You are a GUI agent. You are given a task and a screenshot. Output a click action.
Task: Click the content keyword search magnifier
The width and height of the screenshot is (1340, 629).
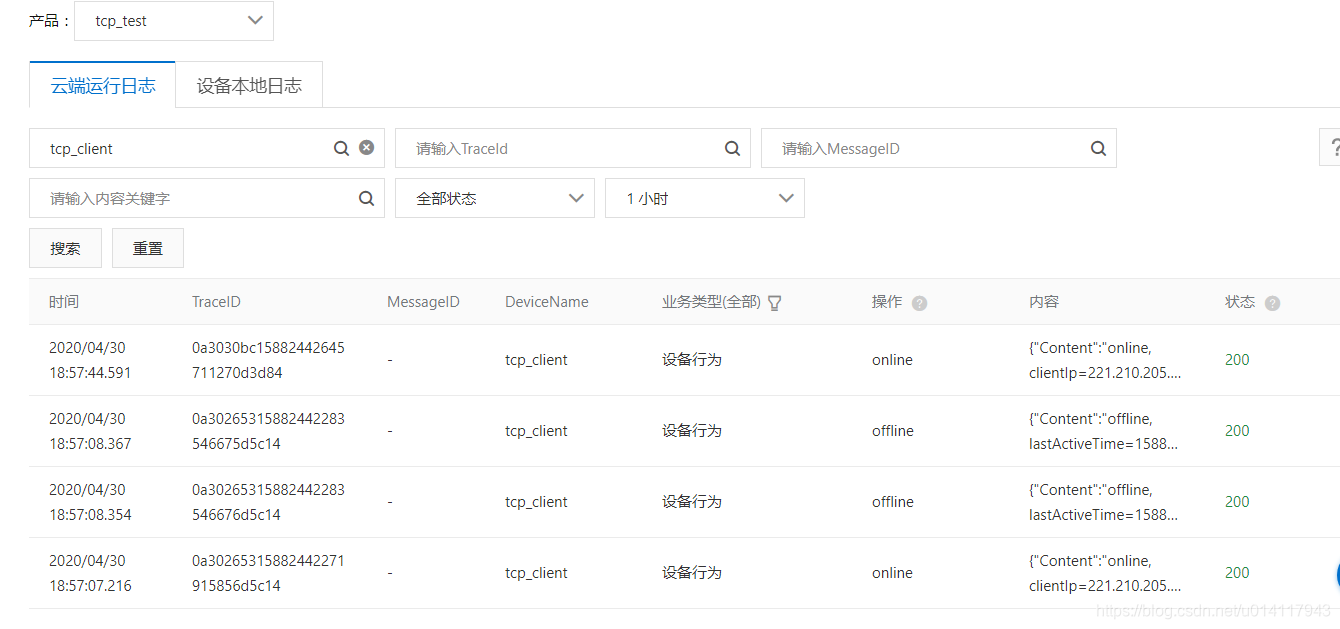367,198
